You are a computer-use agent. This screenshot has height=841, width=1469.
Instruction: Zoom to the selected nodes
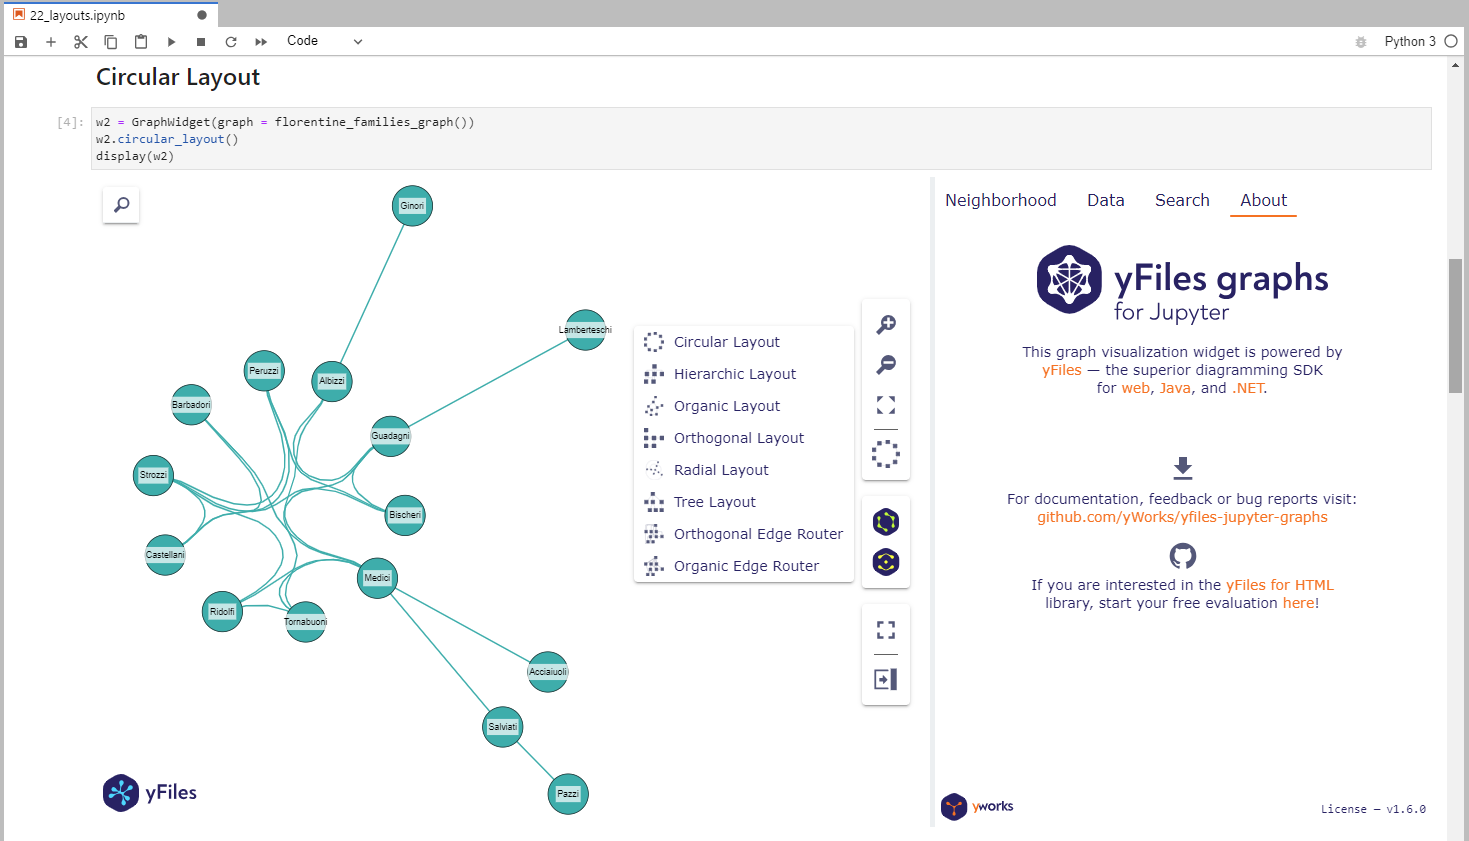click(885, 453)
